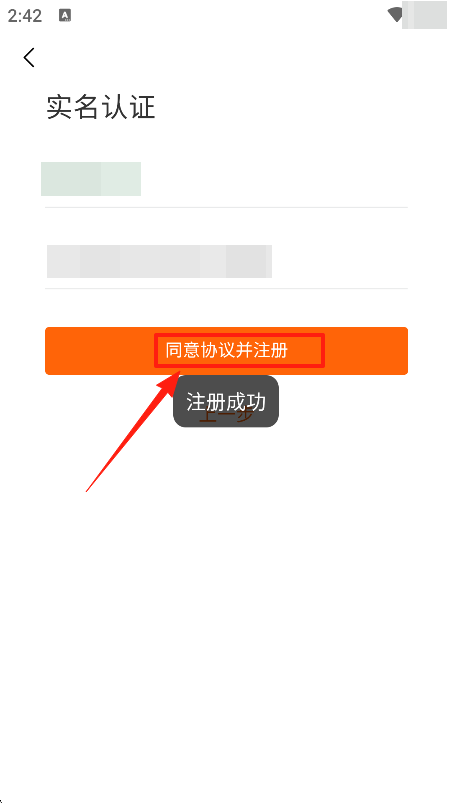Tap the gray blurred ID number text
Viewport: 452px width, 803px height.
(x=159, y=261)
